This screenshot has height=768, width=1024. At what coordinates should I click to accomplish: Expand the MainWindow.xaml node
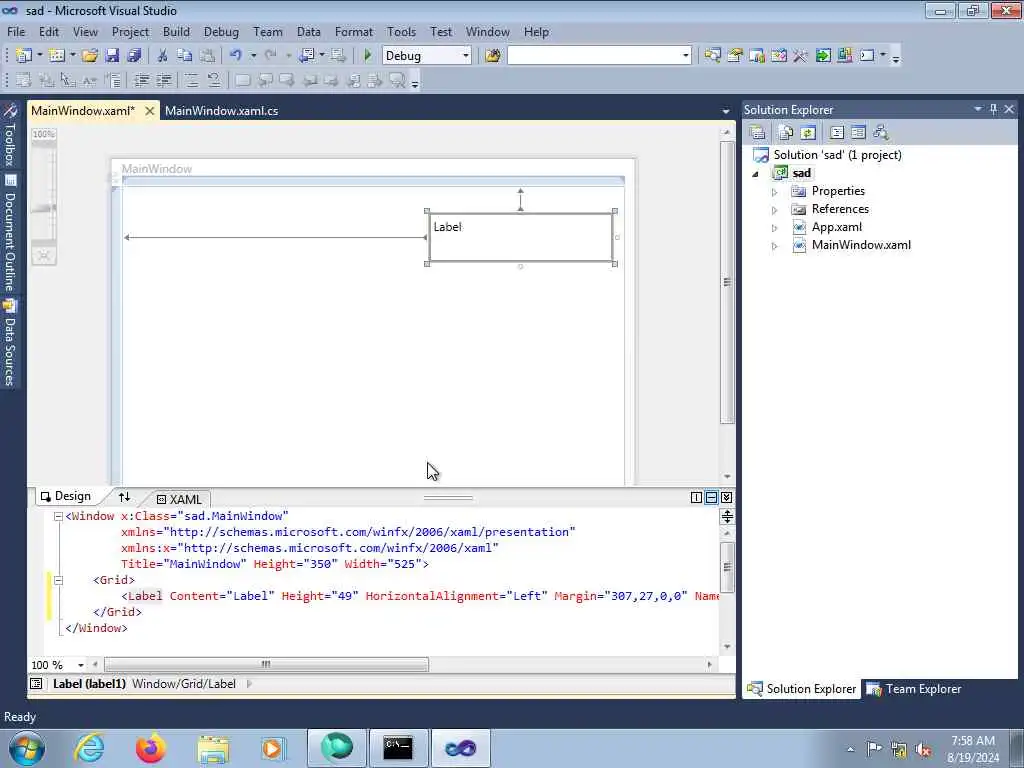[x=775, y=246]
